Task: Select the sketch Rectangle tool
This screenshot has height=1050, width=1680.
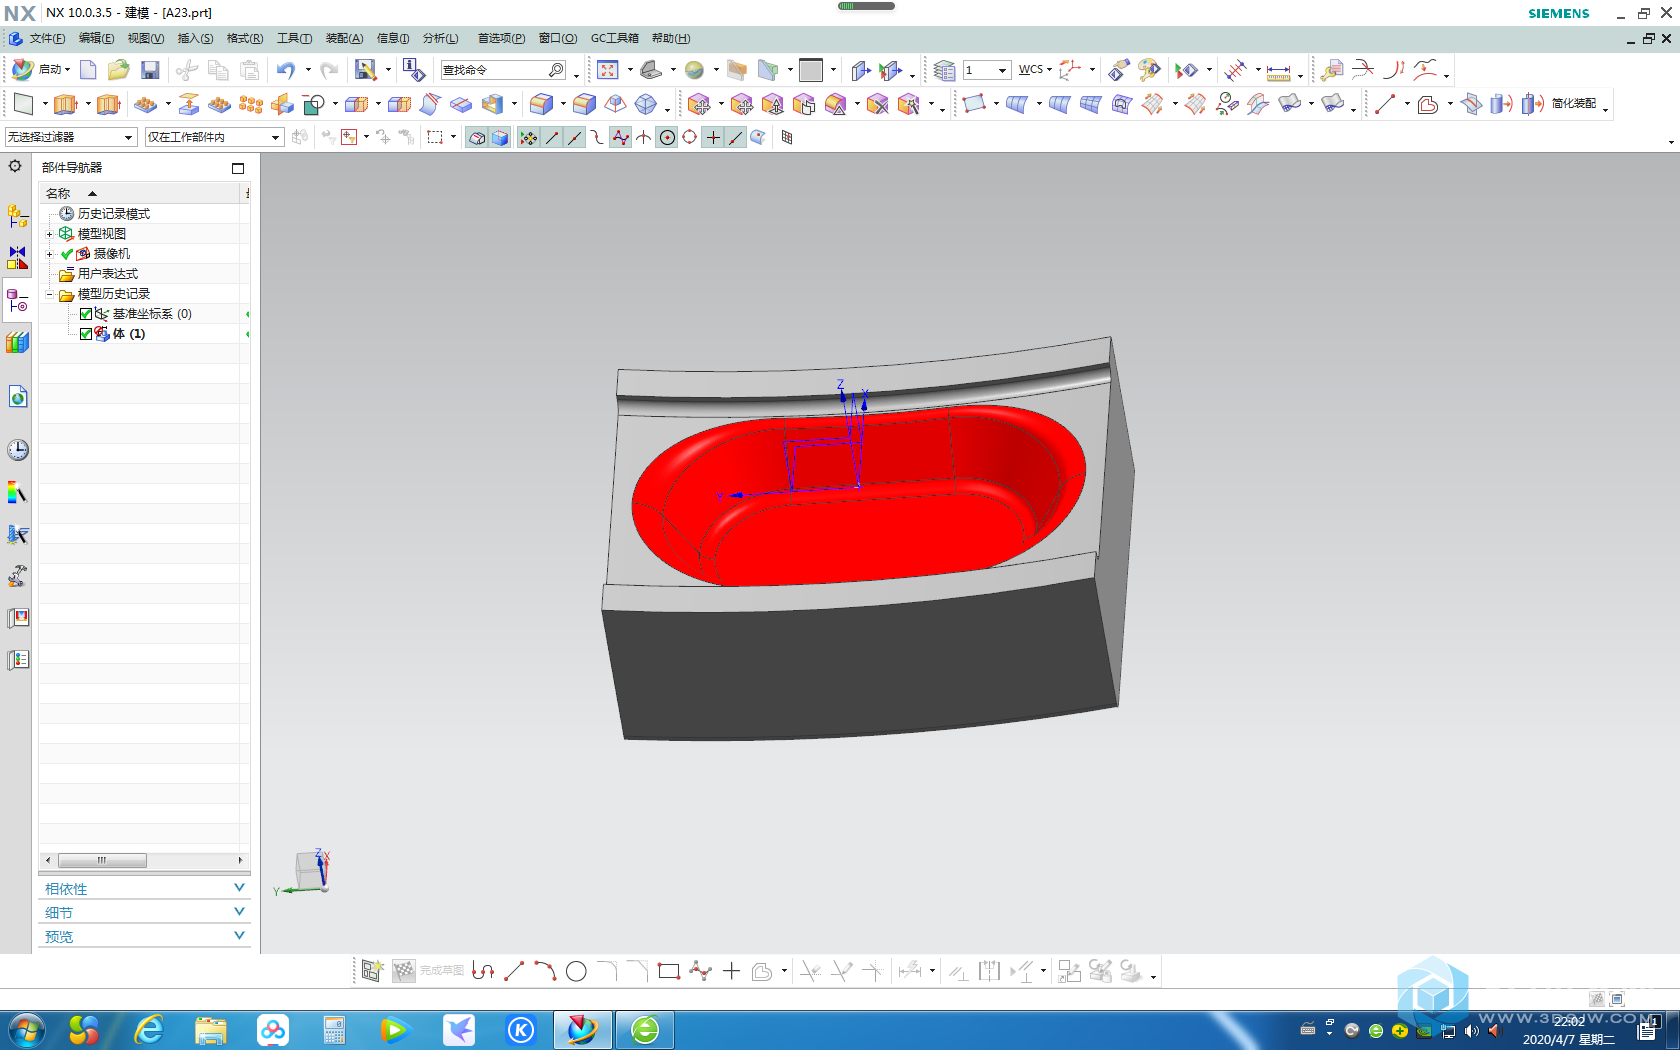Action: pos(669,971)
